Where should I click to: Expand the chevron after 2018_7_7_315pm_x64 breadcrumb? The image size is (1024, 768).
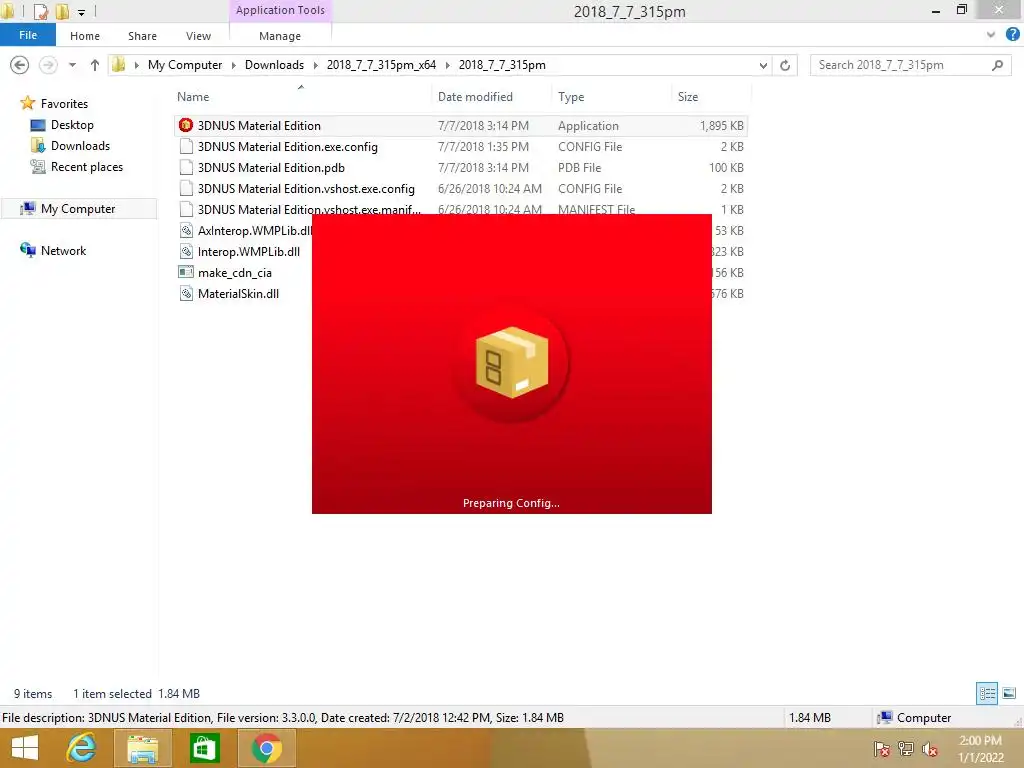pos(448,65)
